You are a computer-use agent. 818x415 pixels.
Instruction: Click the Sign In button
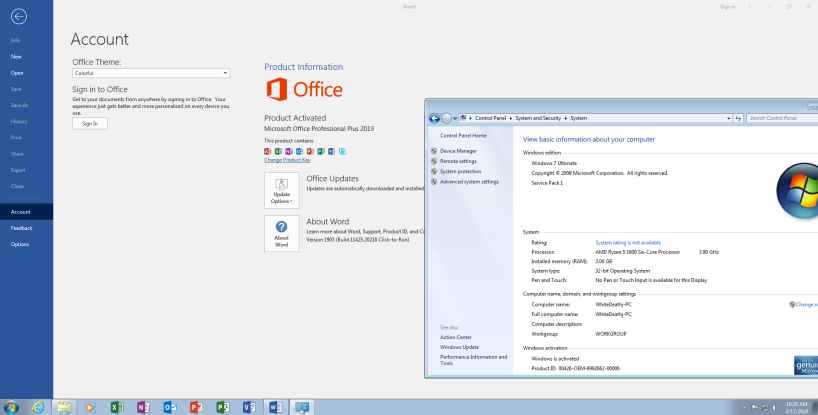pyautogui.click(x=90, y=123)
